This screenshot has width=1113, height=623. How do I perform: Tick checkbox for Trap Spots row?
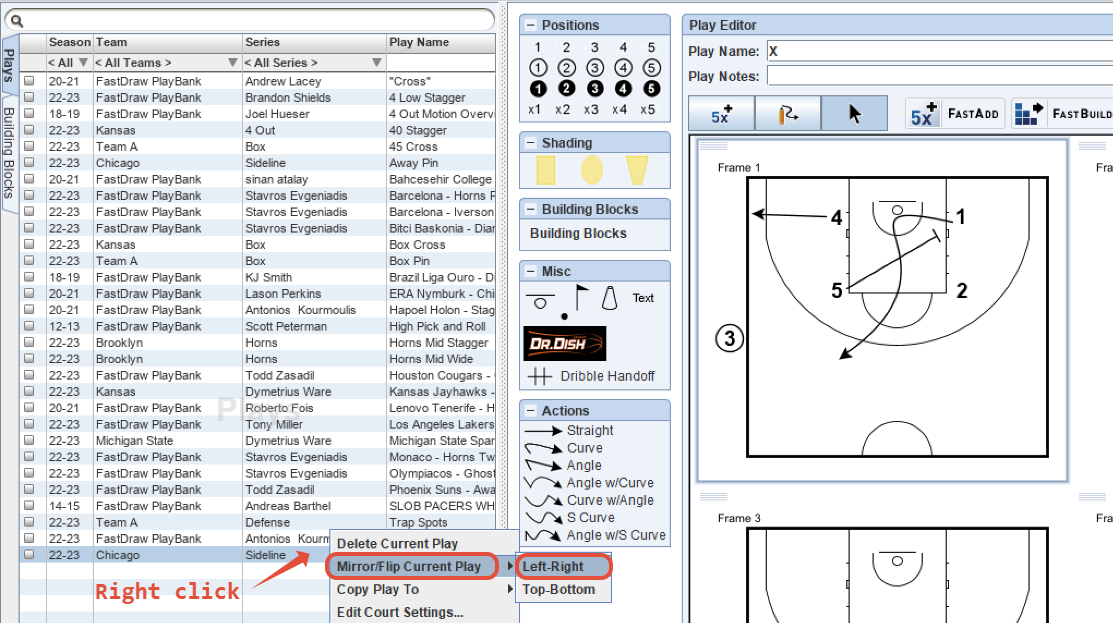tap(29, 522)
